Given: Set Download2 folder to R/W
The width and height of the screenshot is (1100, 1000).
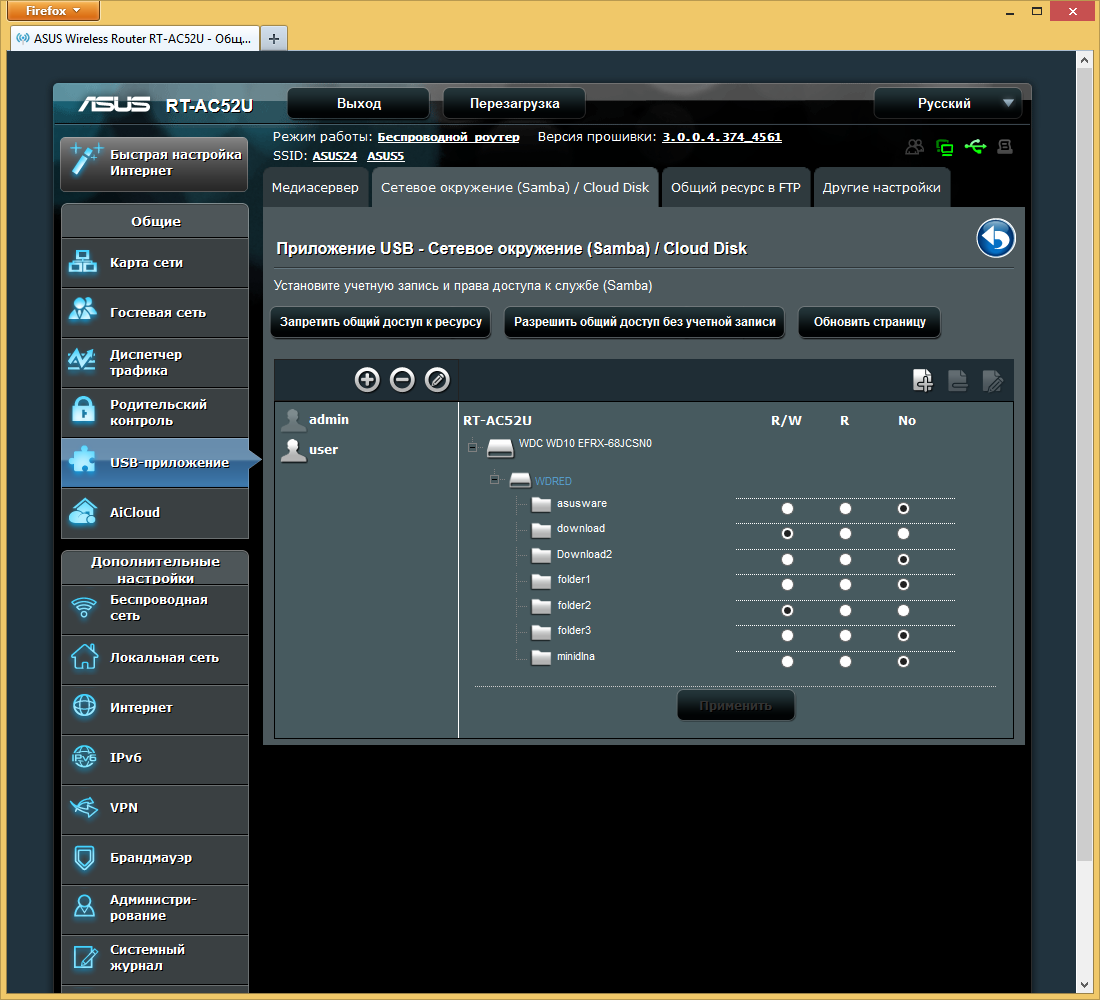Looking at the screenshot, I should click(x=787, y=560).
